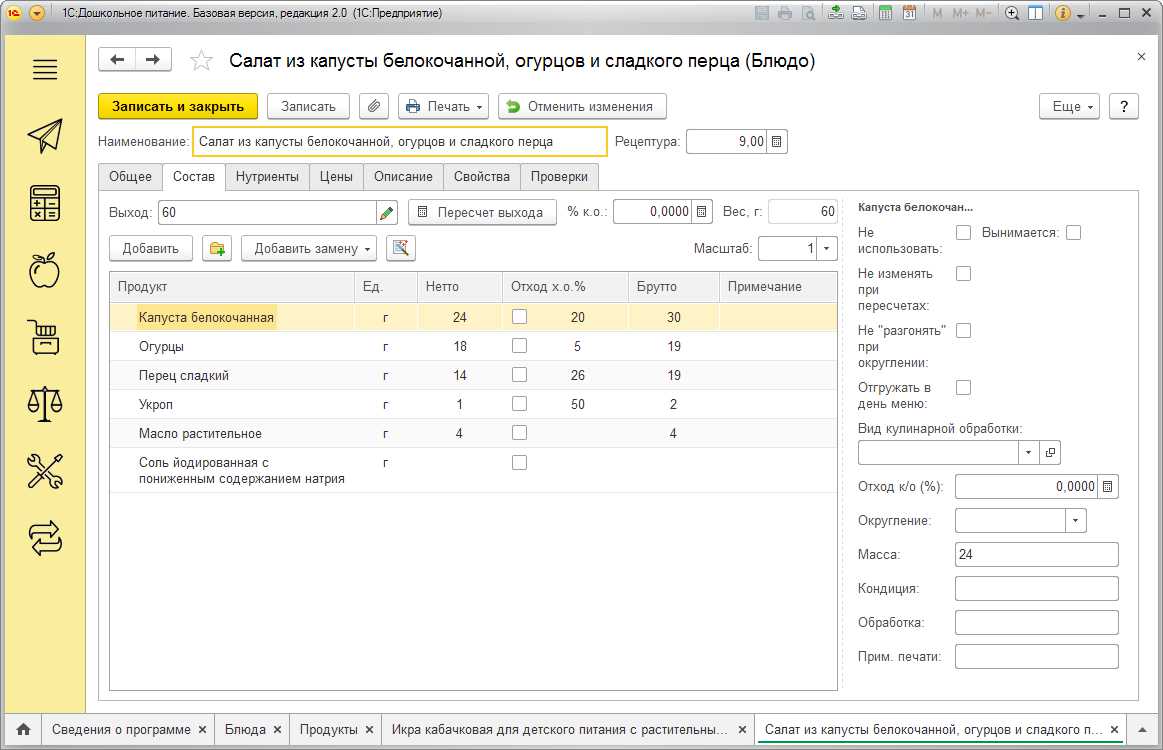Select the Соль йодированная product row
The image size is (1163, 750).
point(473,470)
